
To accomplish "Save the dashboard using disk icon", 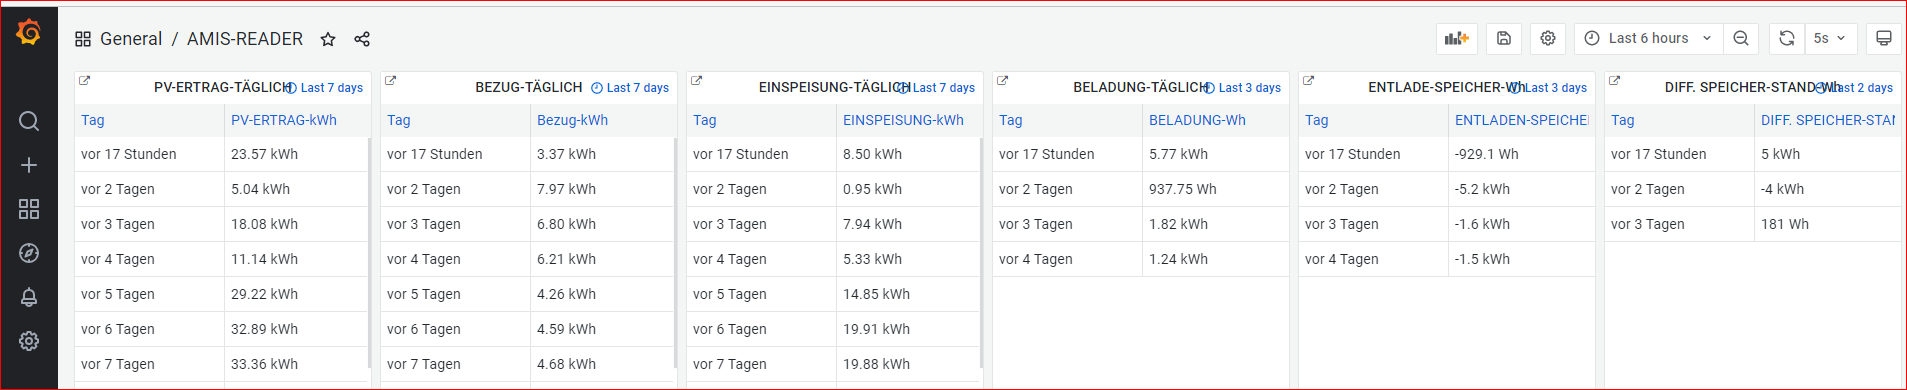I will point(1504,38).
